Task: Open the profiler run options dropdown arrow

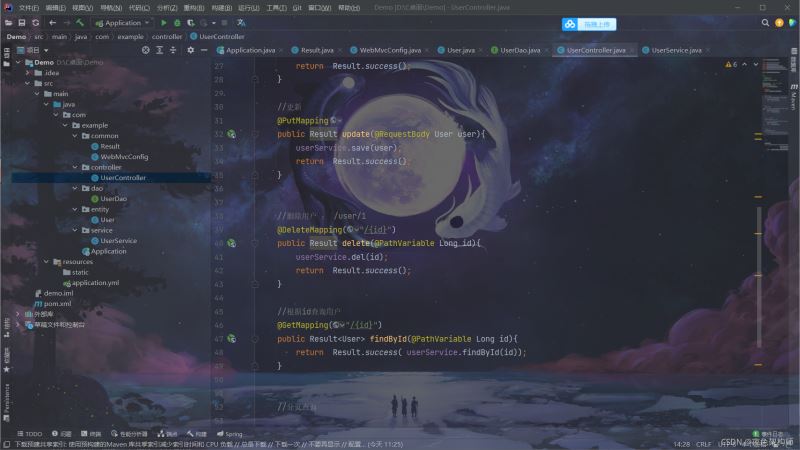Action: click(x=214, y=23)
